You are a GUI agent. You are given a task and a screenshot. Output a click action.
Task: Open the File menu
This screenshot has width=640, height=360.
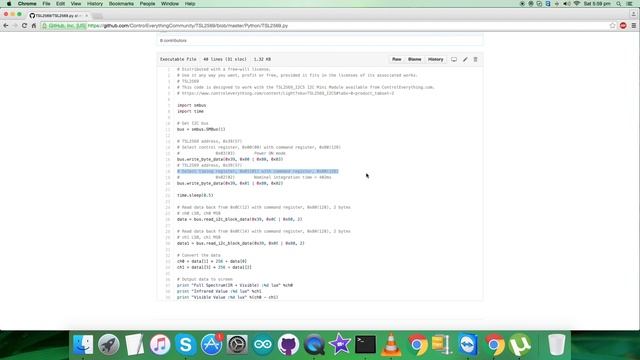47,4
